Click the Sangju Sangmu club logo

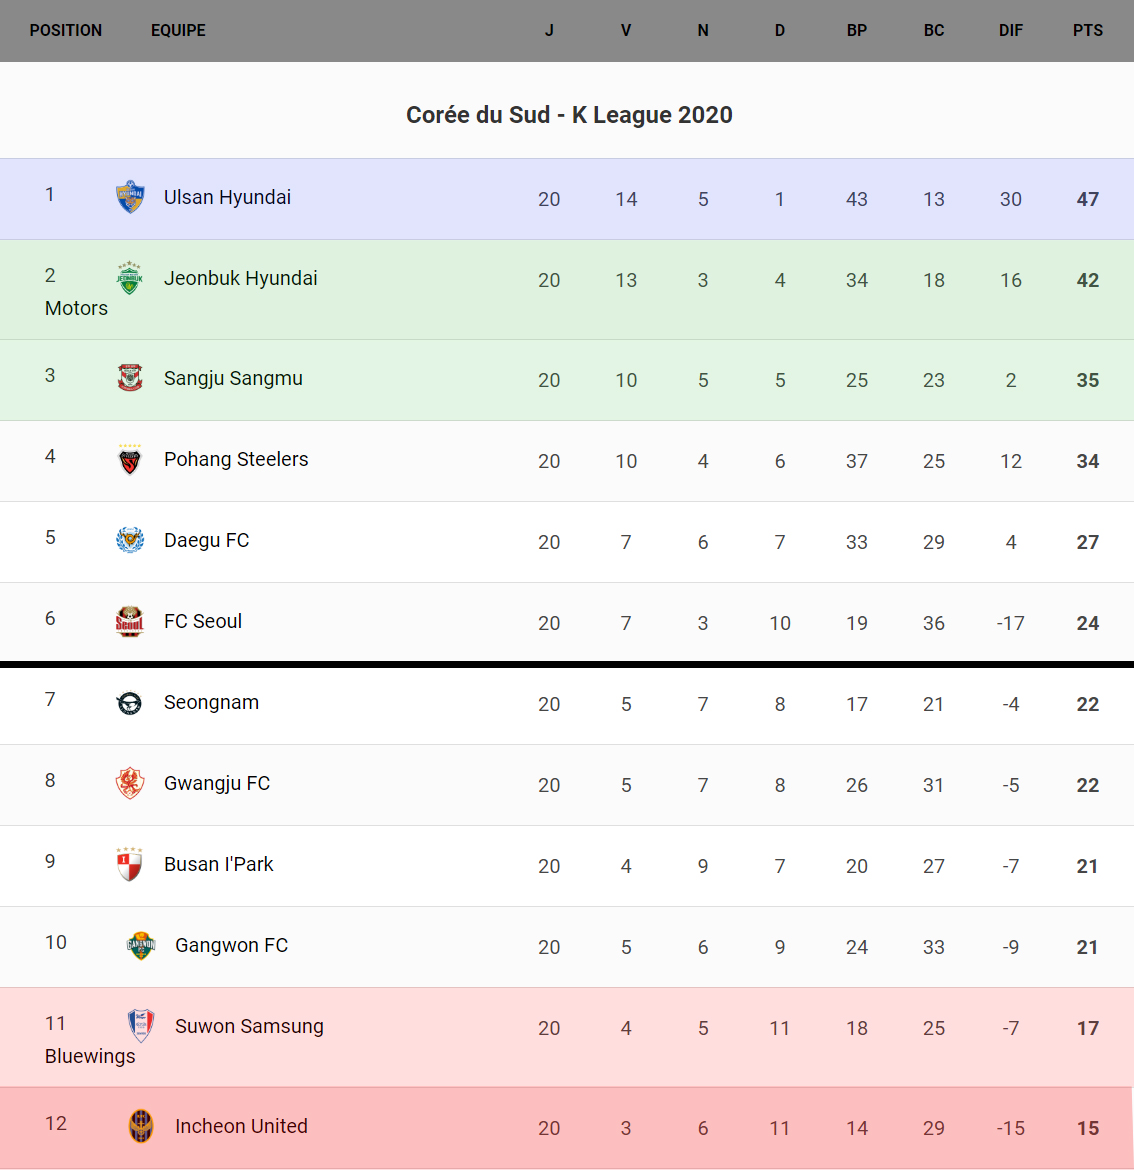(130, 378)
